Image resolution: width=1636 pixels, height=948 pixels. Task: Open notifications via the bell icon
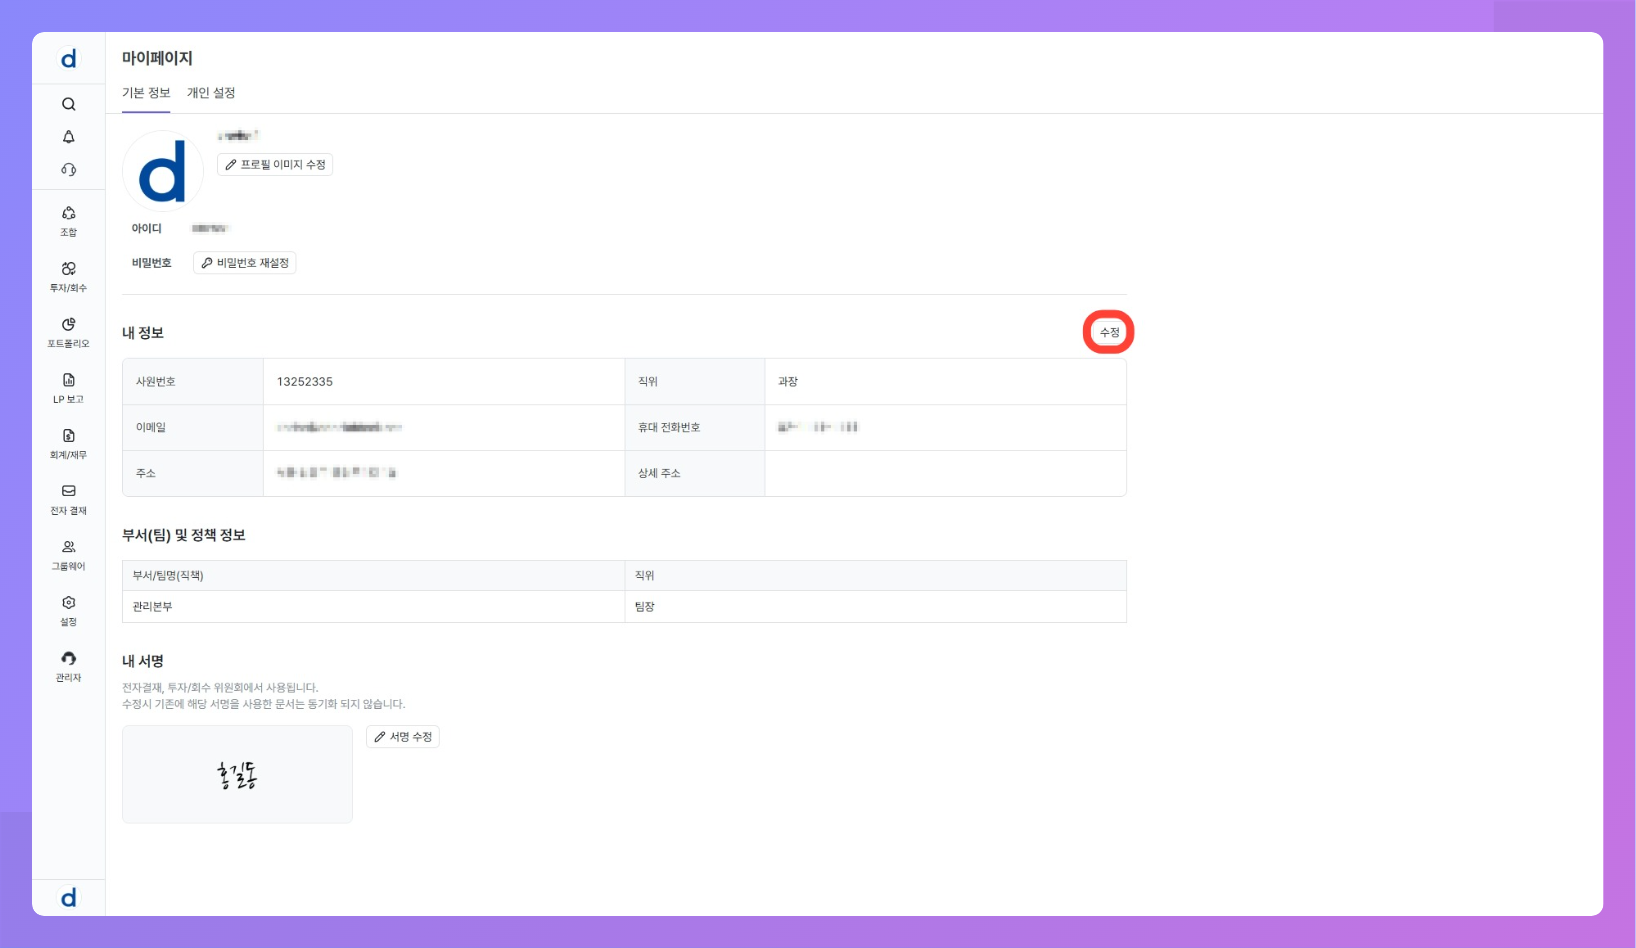click(68, 137)
